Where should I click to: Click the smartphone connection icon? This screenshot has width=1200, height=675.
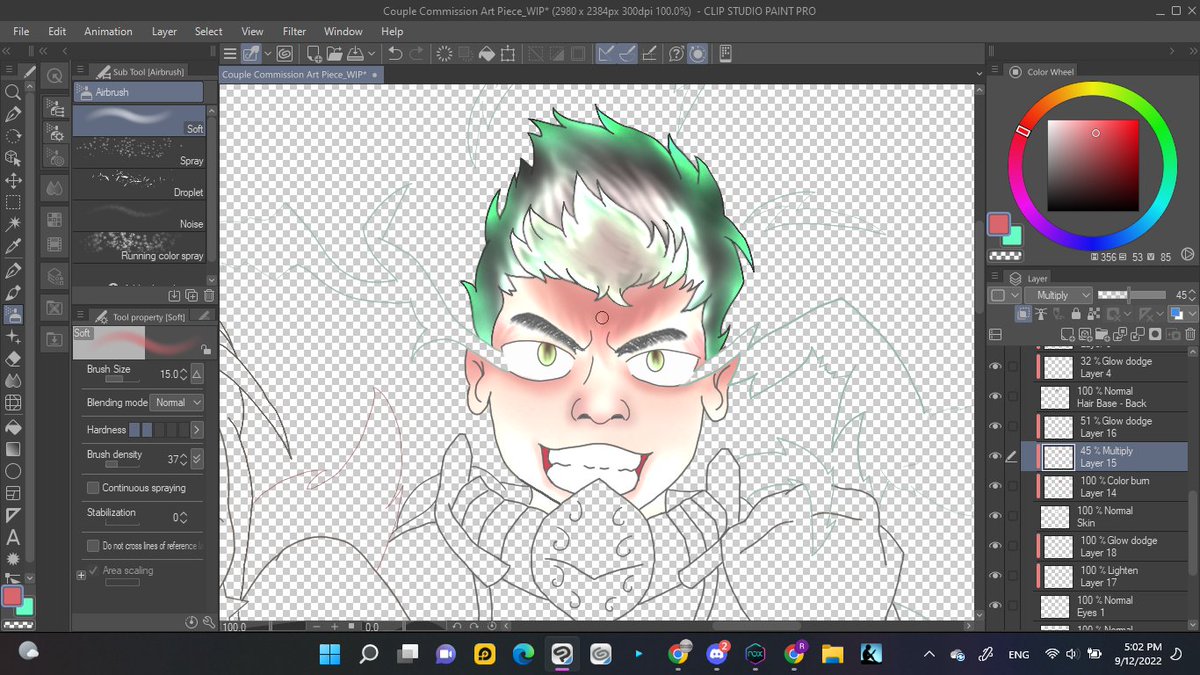726,53
